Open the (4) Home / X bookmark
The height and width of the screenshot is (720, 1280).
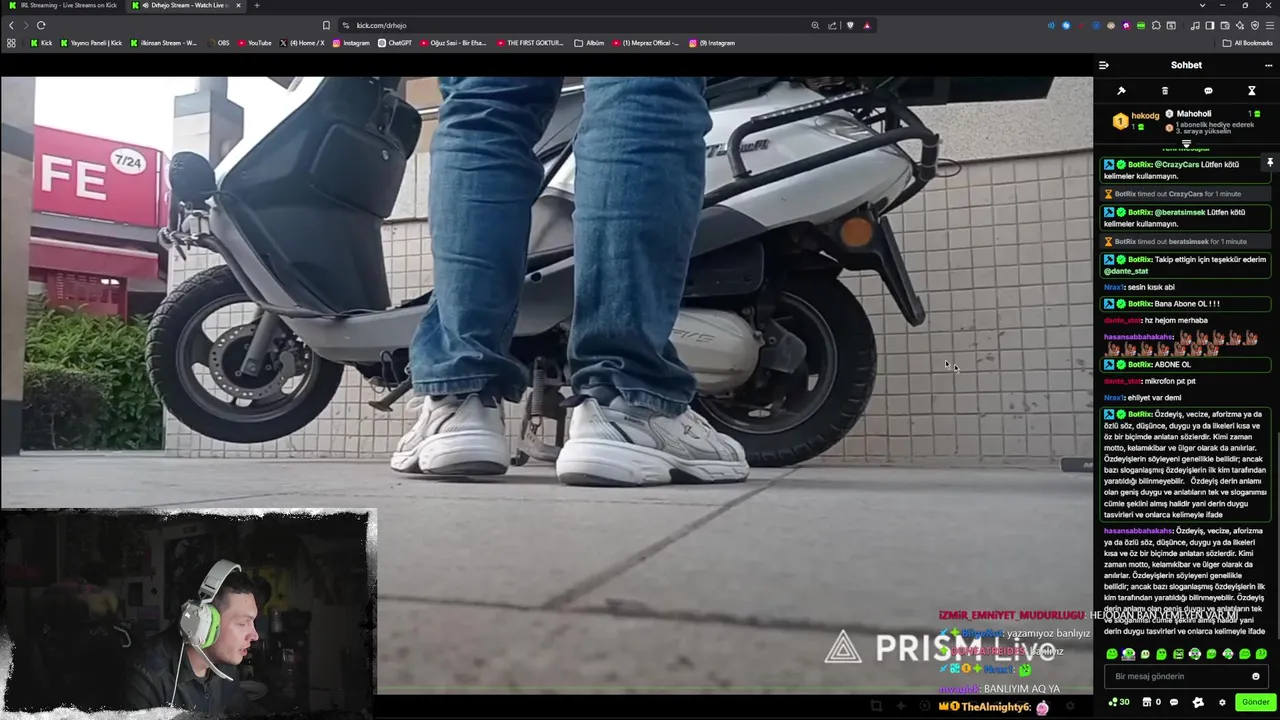[x=302, y=43]
